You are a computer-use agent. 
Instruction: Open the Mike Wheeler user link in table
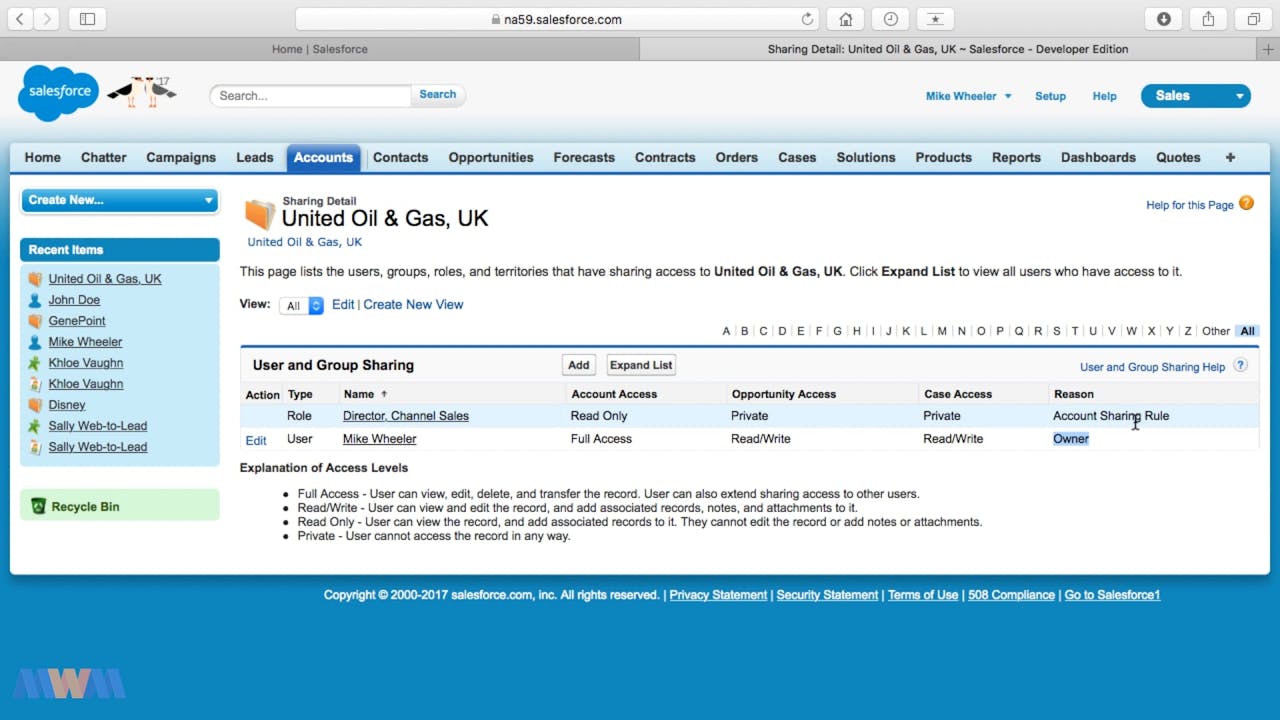click(379, 439)
